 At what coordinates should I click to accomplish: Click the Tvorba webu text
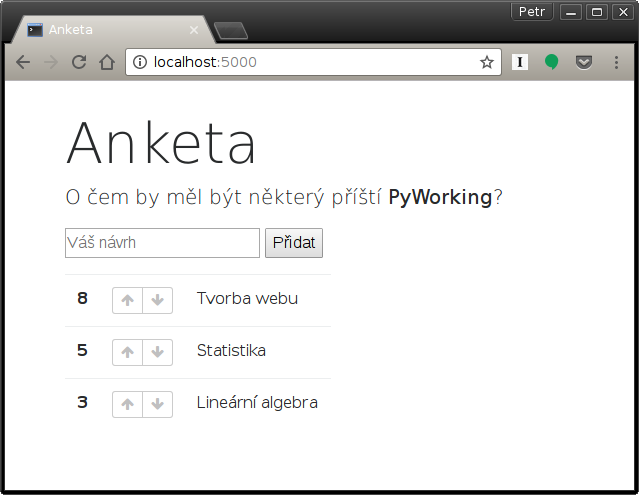(x=247, y=299)
